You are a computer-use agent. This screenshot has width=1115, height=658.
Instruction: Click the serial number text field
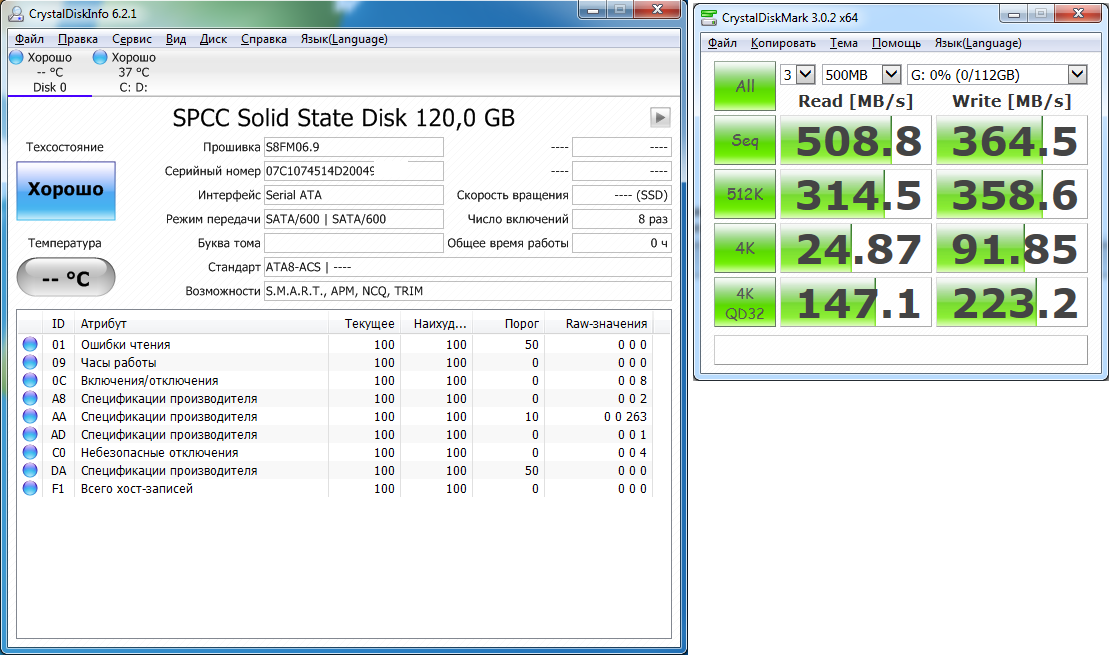pyautogui.click(x=353, y=171)
